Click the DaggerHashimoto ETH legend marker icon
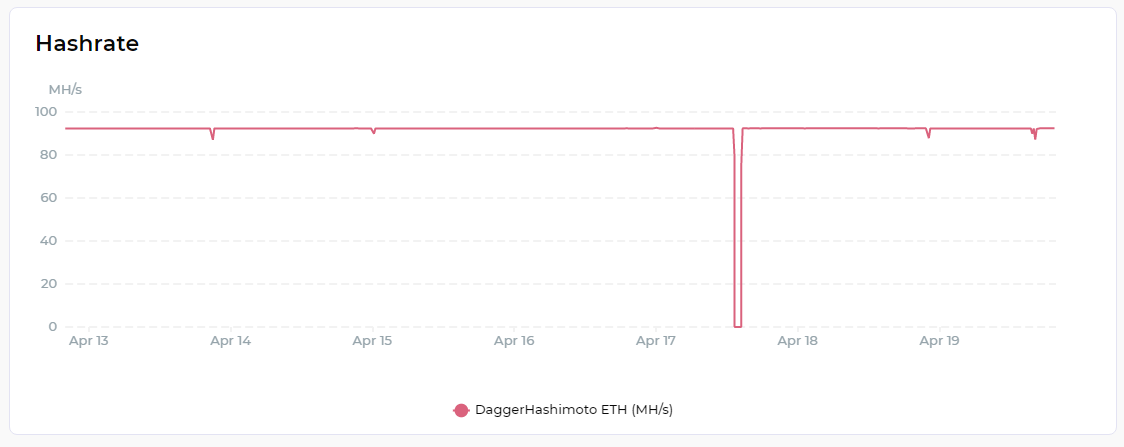 click(461, 410)
